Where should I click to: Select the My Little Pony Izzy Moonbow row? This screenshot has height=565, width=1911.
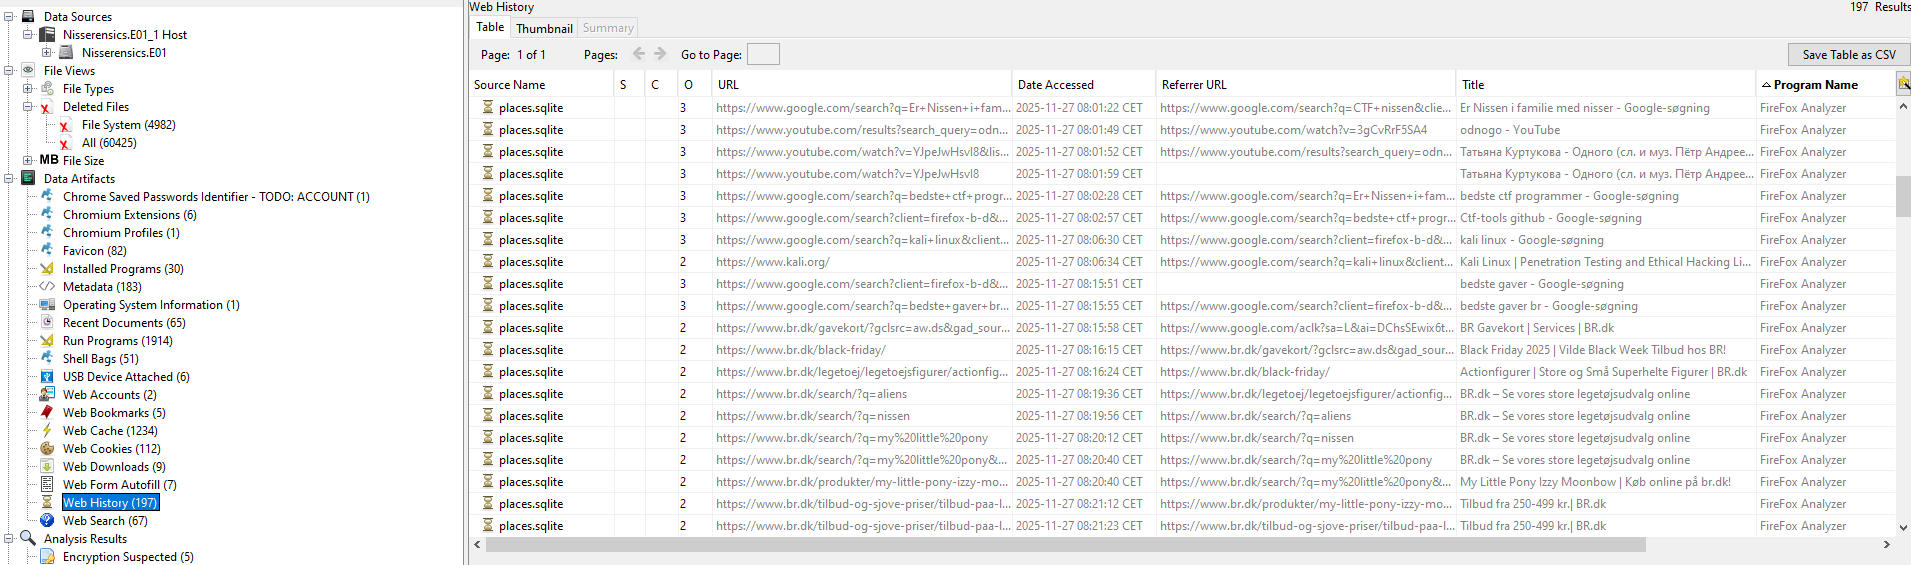click(1182, 482)
